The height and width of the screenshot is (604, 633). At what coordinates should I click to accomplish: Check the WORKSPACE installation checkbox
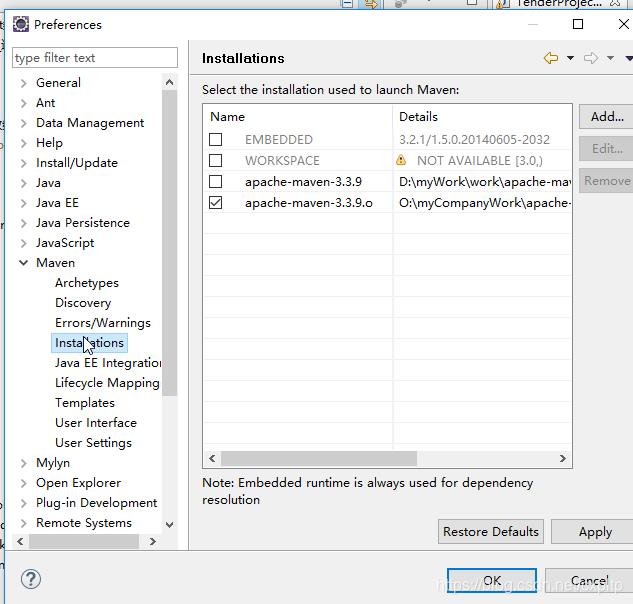216,161
